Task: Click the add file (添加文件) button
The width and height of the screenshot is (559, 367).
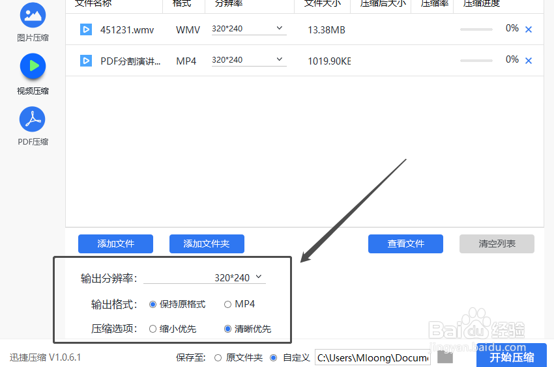Action: pyautogui.click(x=116, y=244)
